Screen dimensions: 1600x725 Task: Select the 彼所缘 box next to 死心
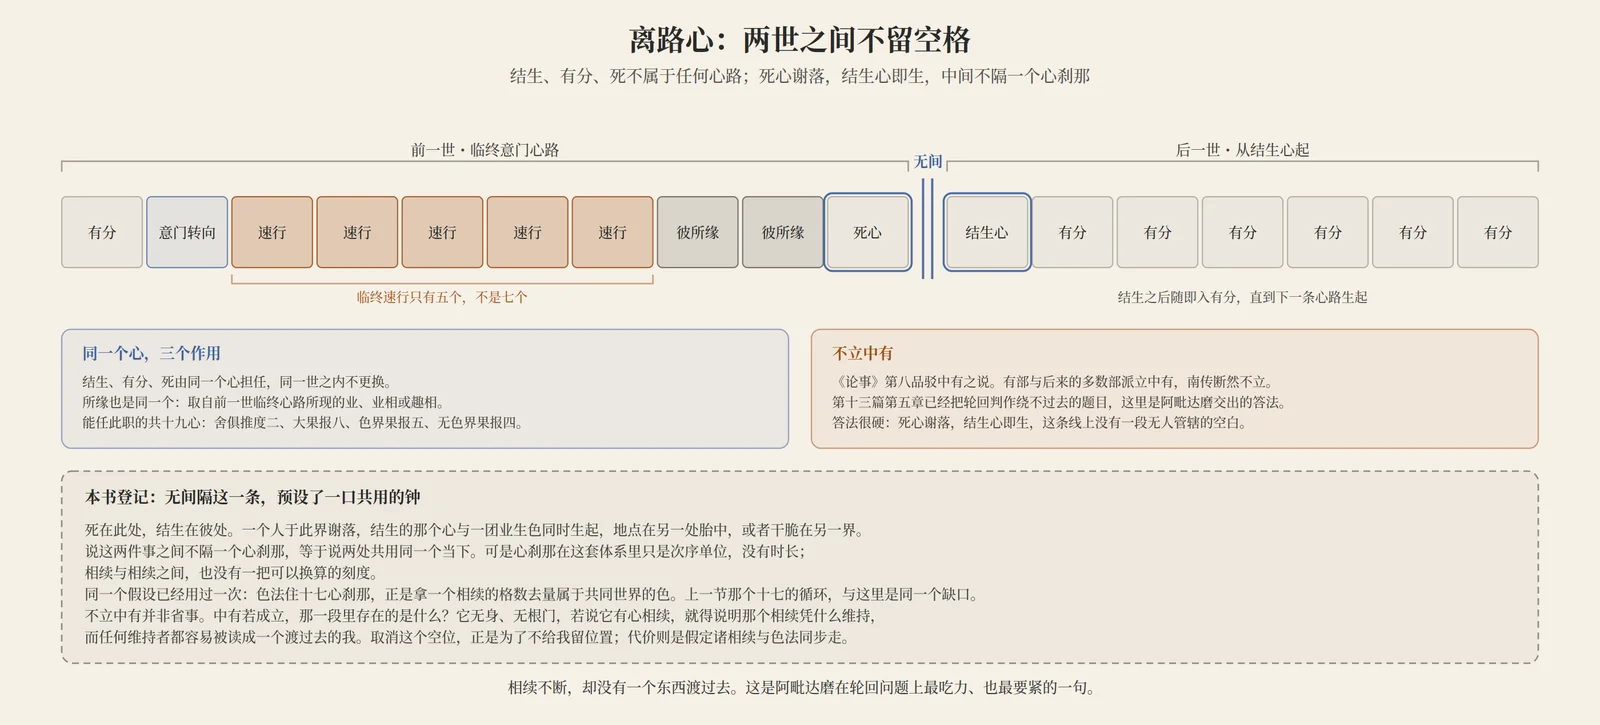coord(783,232)
